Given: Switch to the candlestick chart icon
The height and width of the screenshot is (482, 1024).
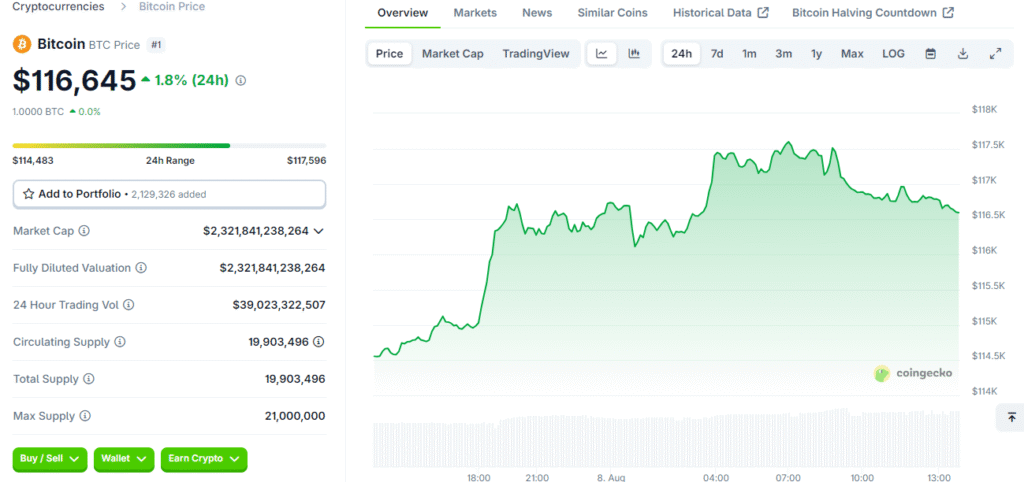Looking at the screenshot, I should 634,53.
